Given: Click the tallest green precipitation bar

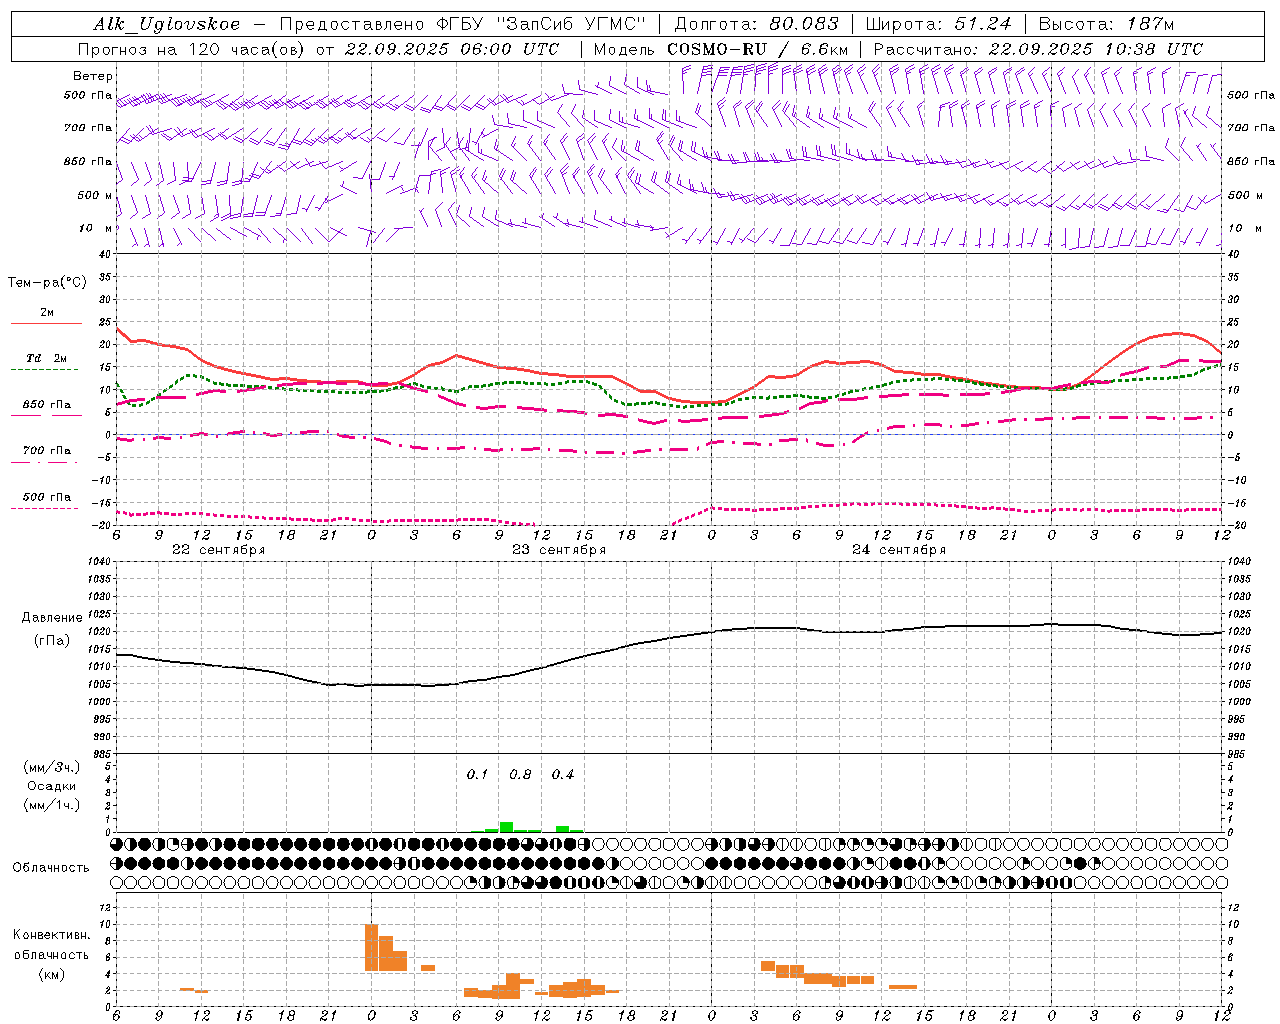Looking at the screenshot, I should point(506,827).
